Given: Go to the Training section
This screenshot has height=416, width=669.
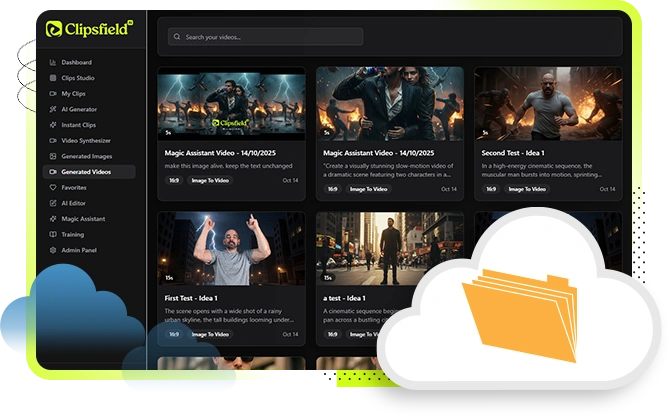Looking at the screenshot, I should pyautogui.click(x=73, y=234).
